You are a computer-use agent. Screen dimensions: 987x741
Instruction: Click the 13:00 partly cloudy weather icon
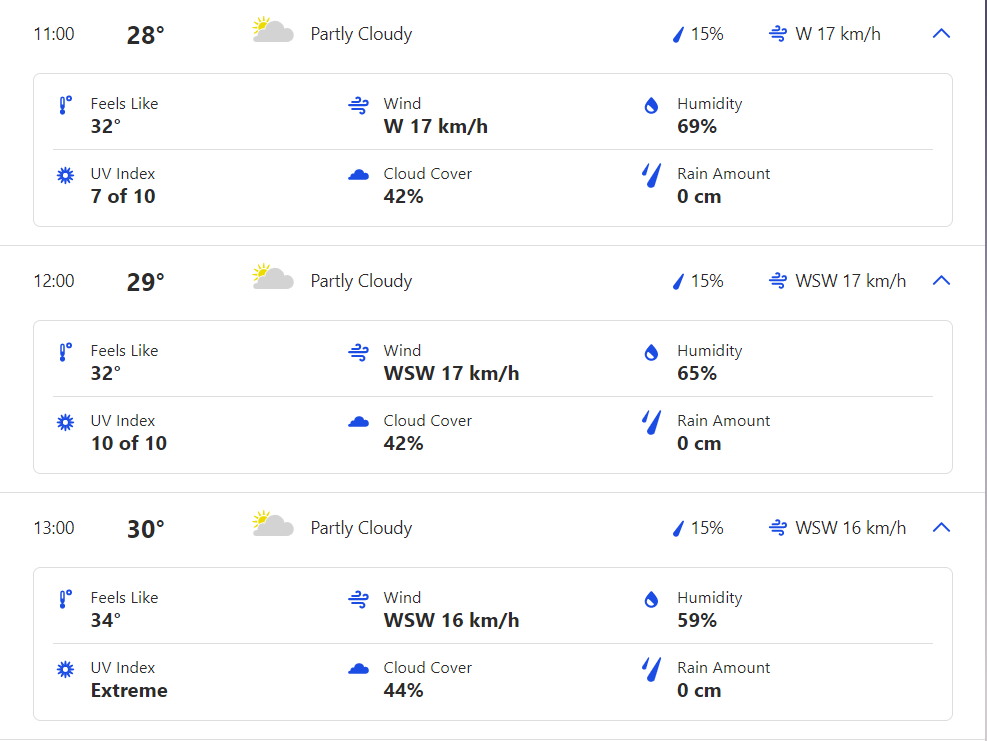click(x=273, y=525)
